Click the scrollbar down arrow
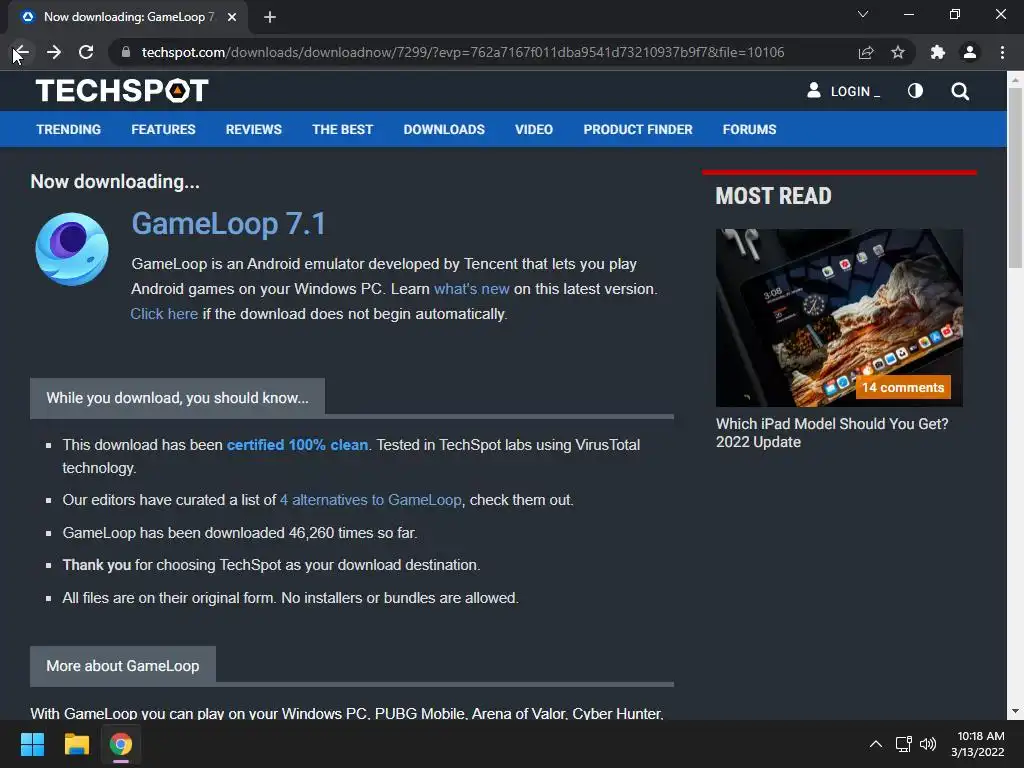 click(1015, 712)
